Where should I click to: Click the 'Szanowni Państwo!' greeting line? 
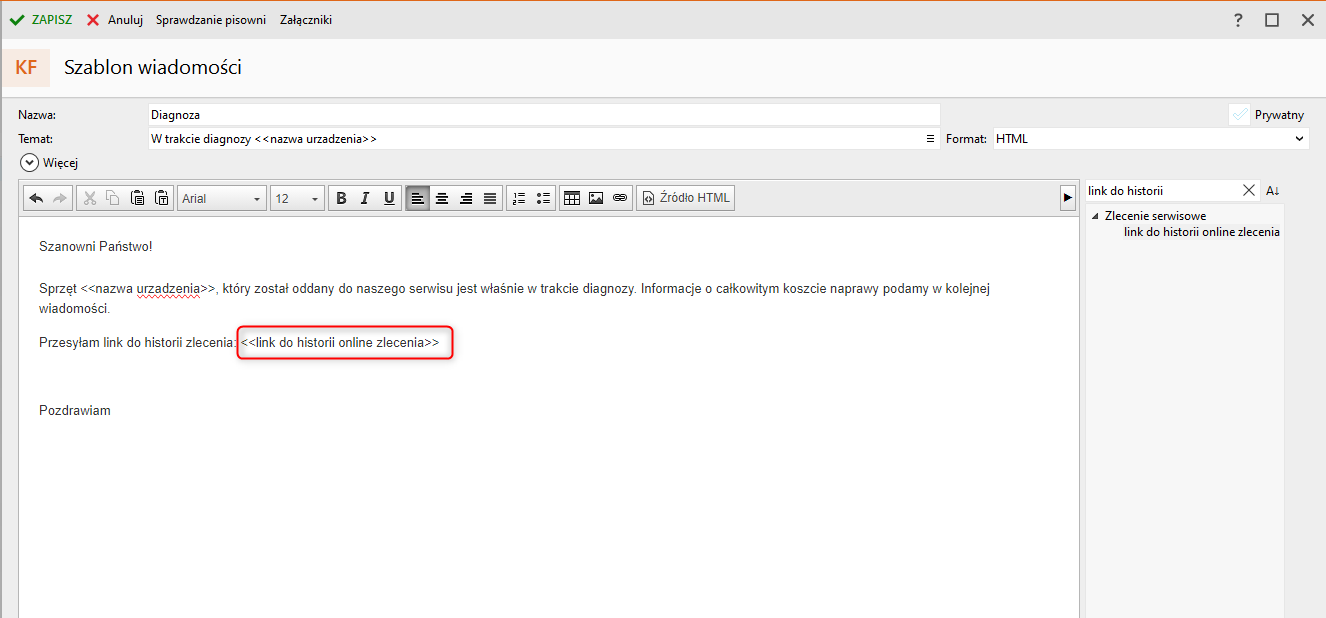pos(96,246)
